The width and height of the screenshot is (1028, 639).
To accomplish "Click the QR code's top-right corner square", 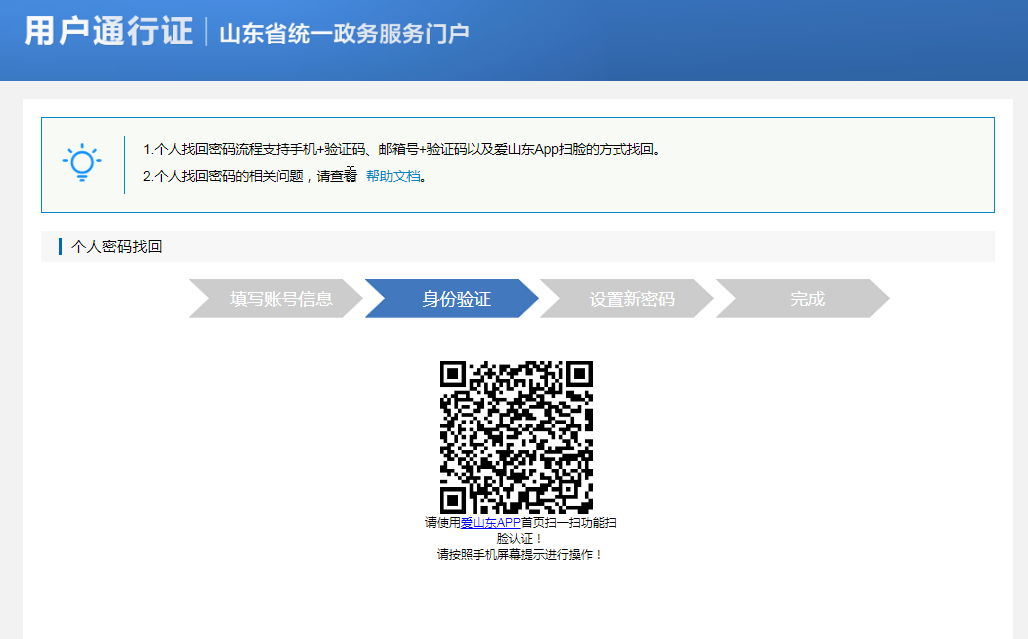I will click(580, 374).
